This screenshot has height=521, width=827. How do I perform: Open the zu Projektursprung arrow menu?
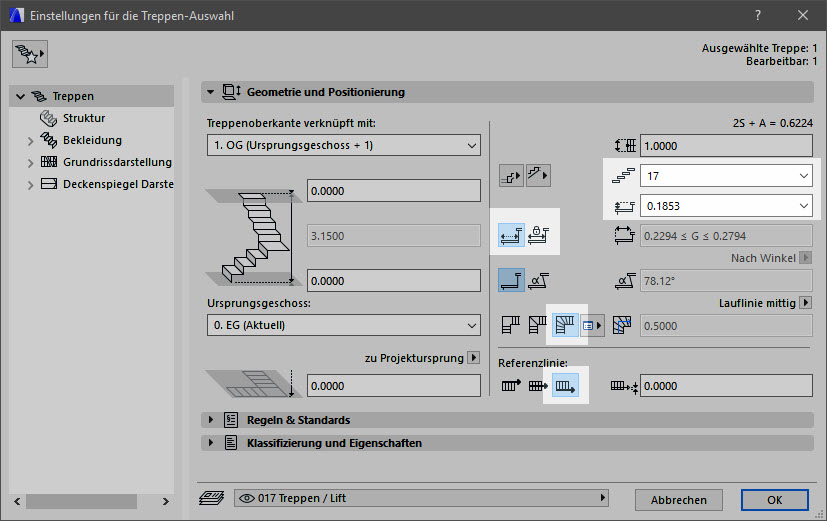pyautogui.click(x=474, y=358)
